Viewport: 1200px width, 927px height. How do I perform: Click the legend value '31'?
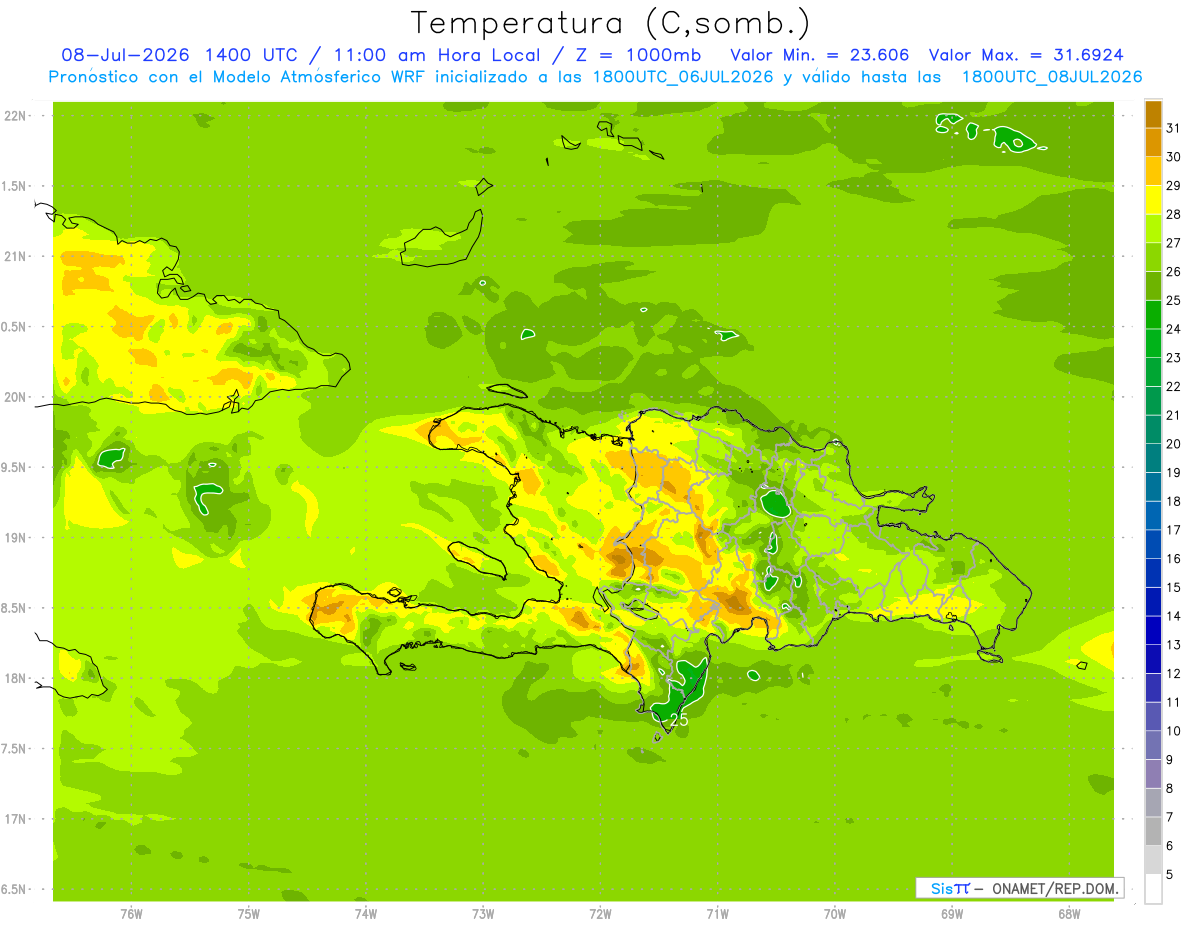coord(1174,128)
